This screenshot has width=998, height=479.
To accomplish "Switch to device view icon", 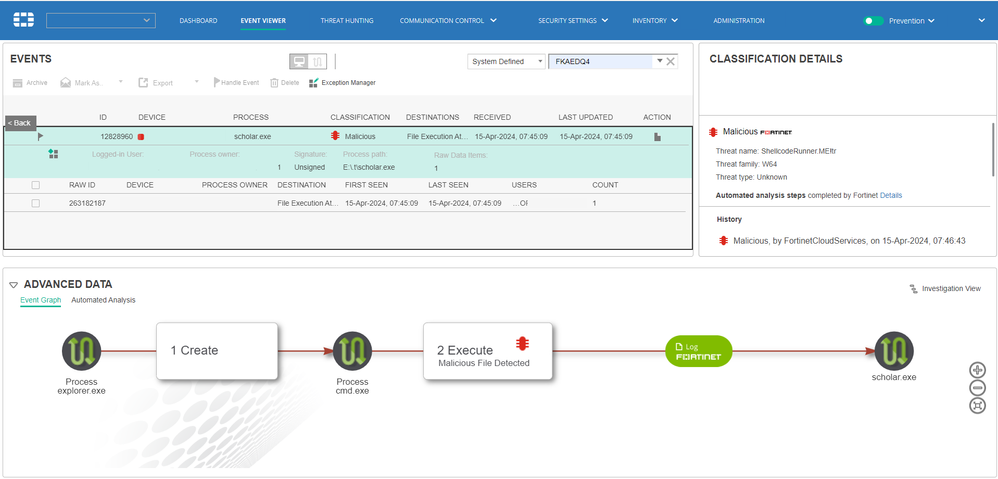I will pos(299,61).
